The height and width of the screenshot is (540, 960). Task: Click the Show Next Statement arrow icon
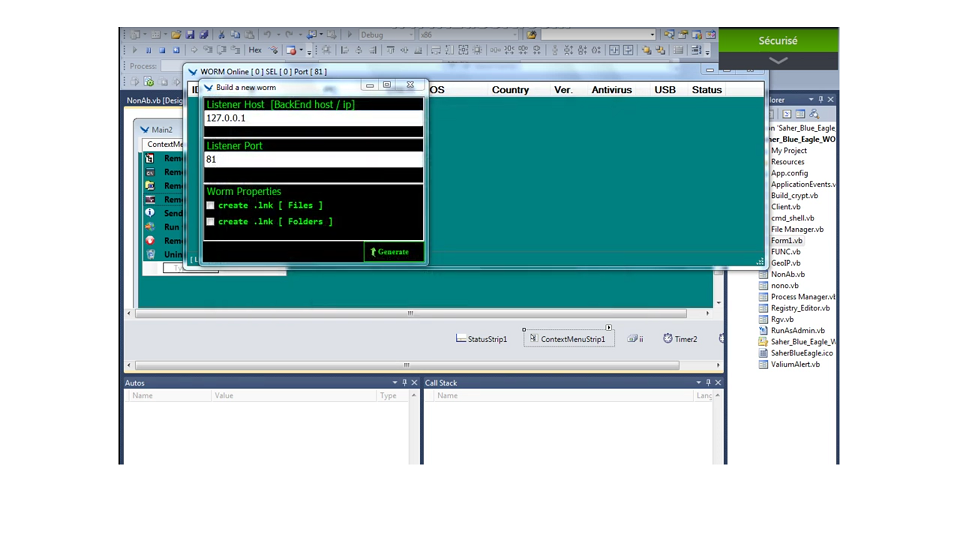point(193,50)
